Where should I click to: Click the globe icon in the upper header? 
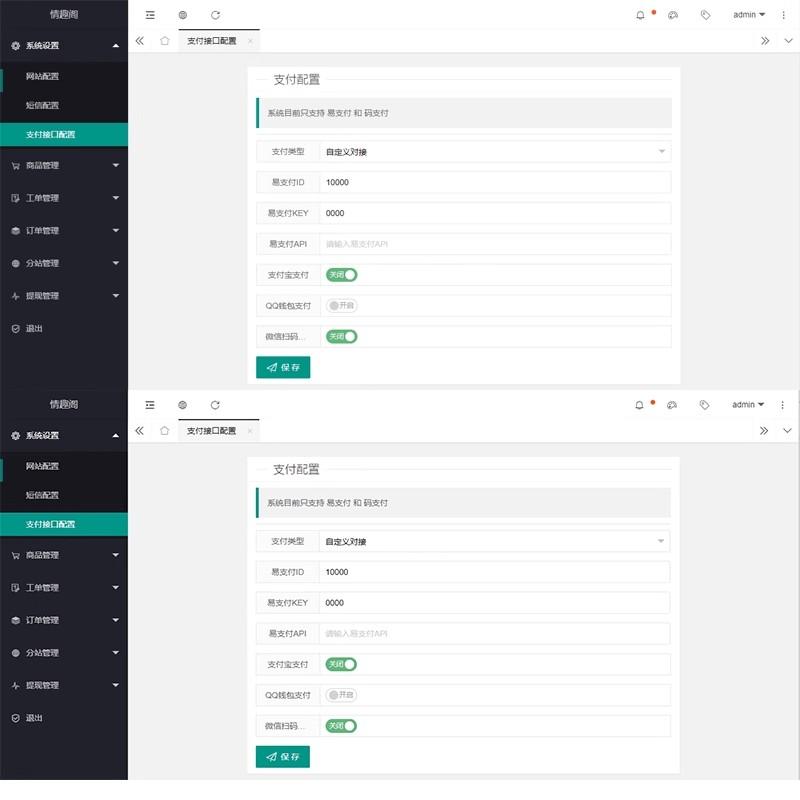point(182,15)
